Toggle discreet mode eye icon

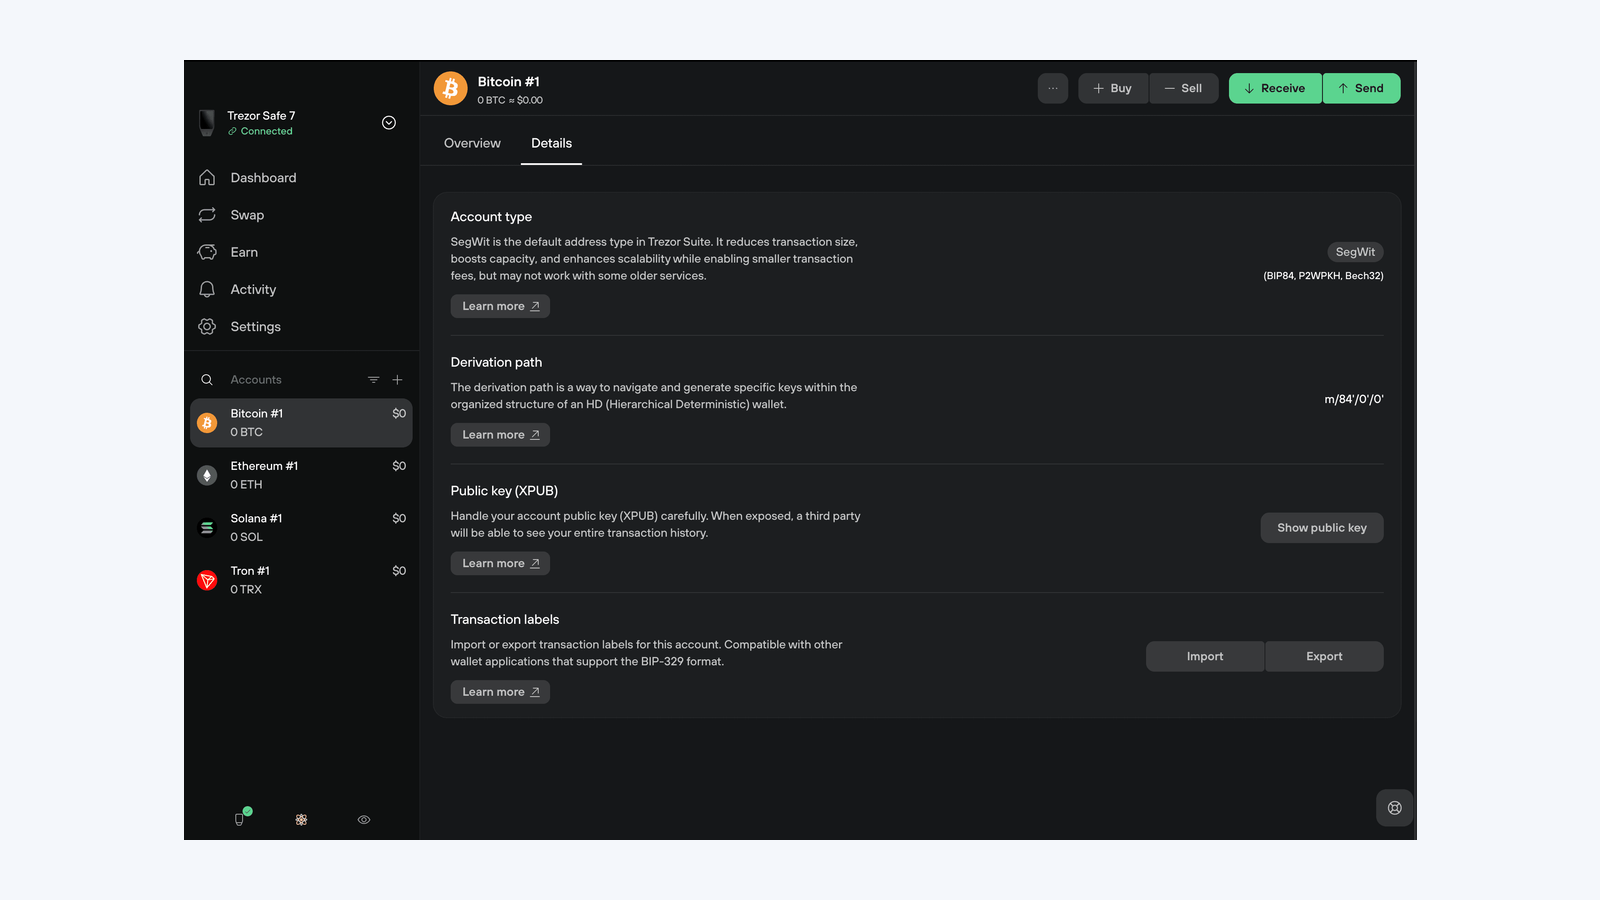point(364,820)
